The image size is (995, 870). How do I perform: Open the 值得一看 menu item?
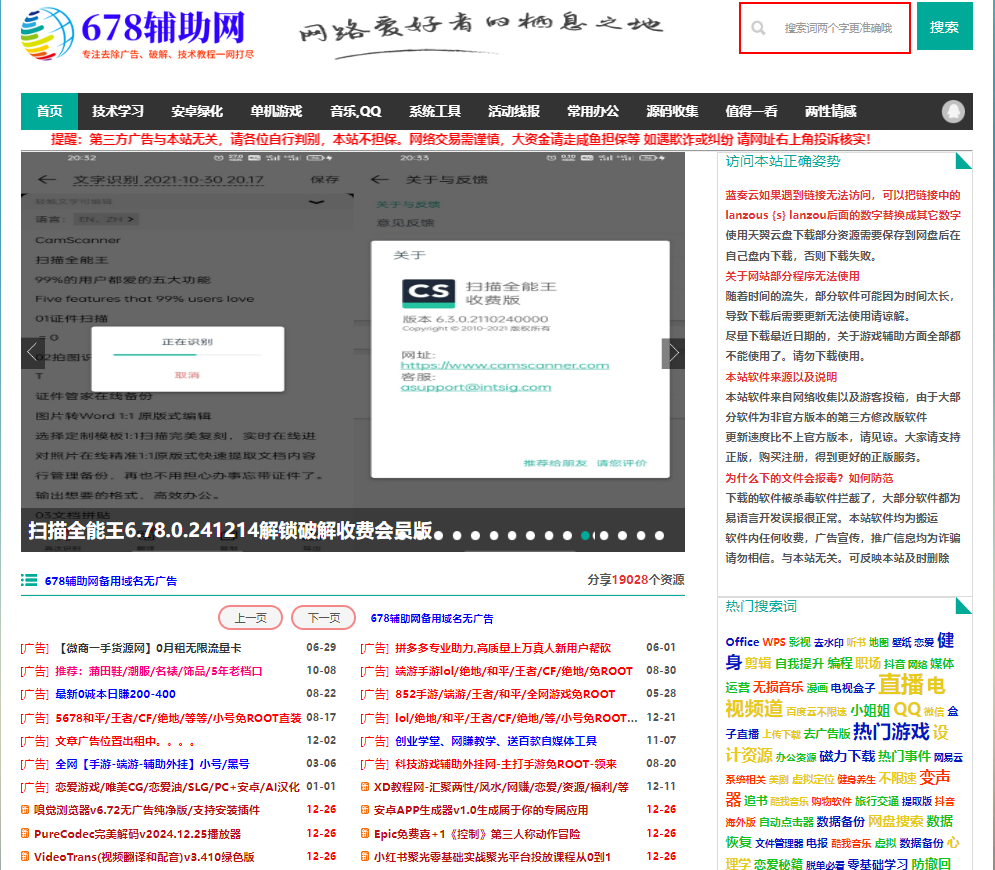751,111
